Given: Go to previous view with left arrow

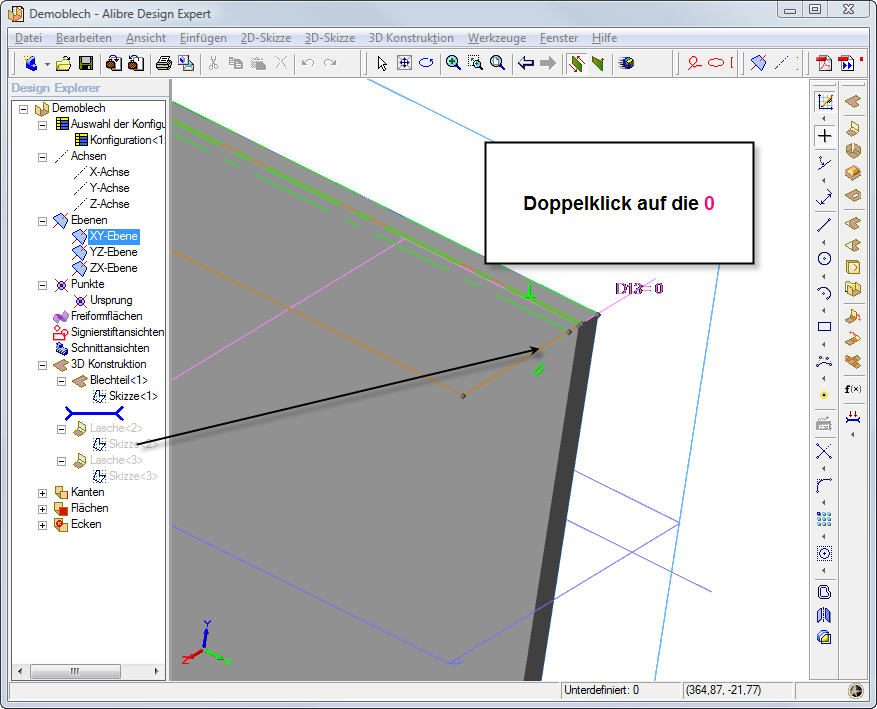Looking at the screenshot, I should (526, 63).
